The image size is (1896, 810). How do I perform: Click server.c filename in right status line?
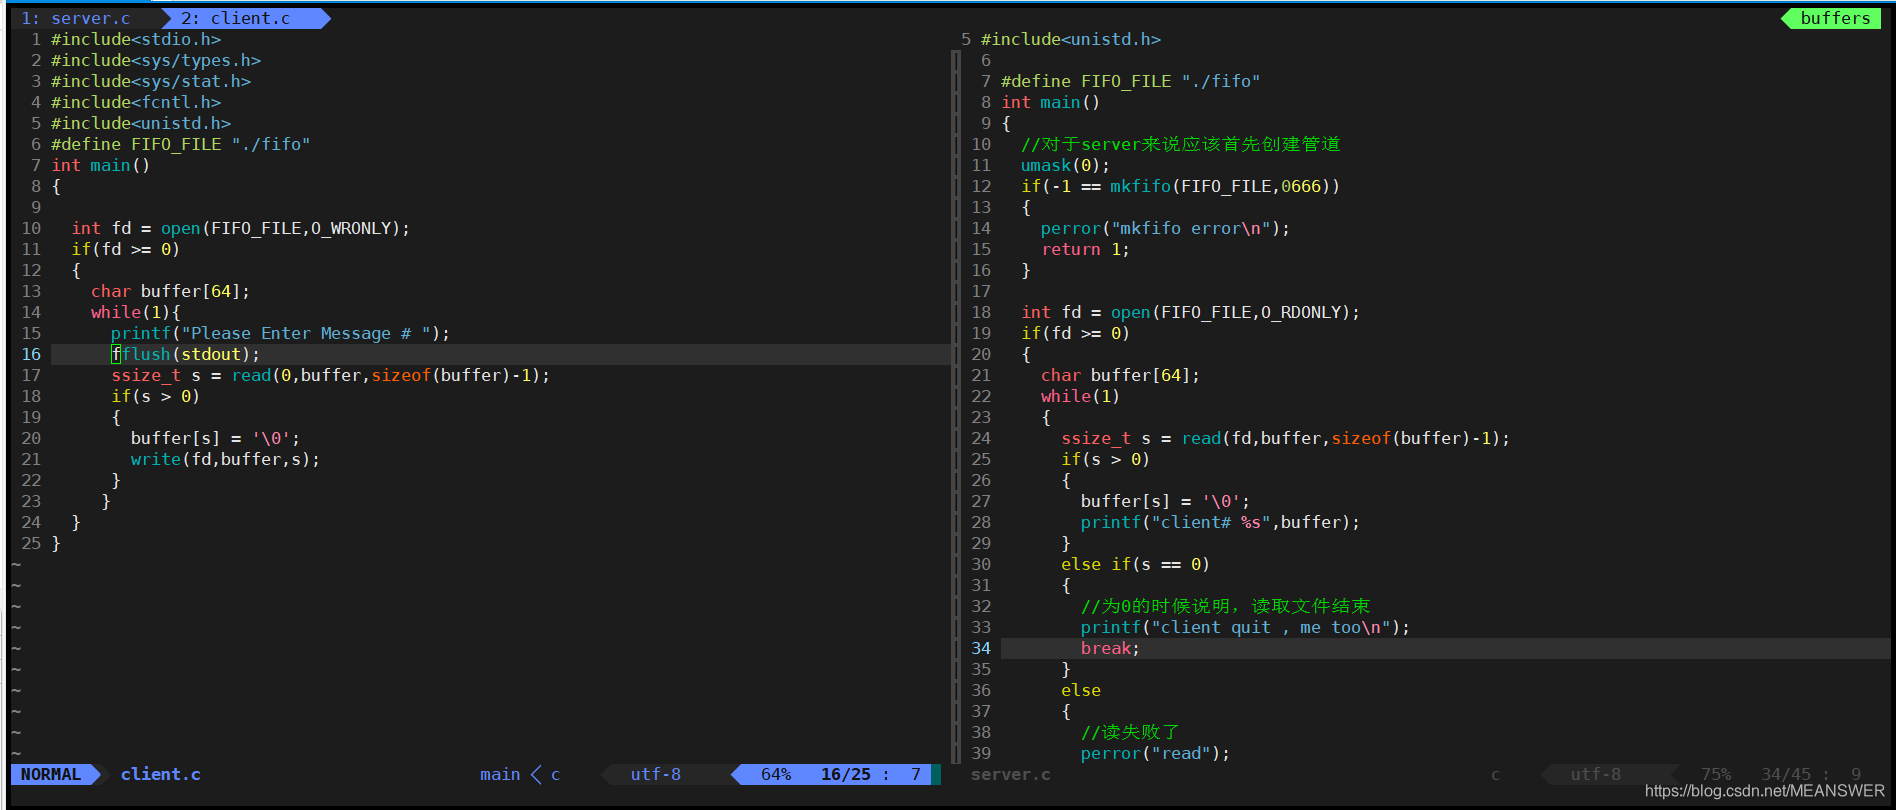coord(1010,774)
